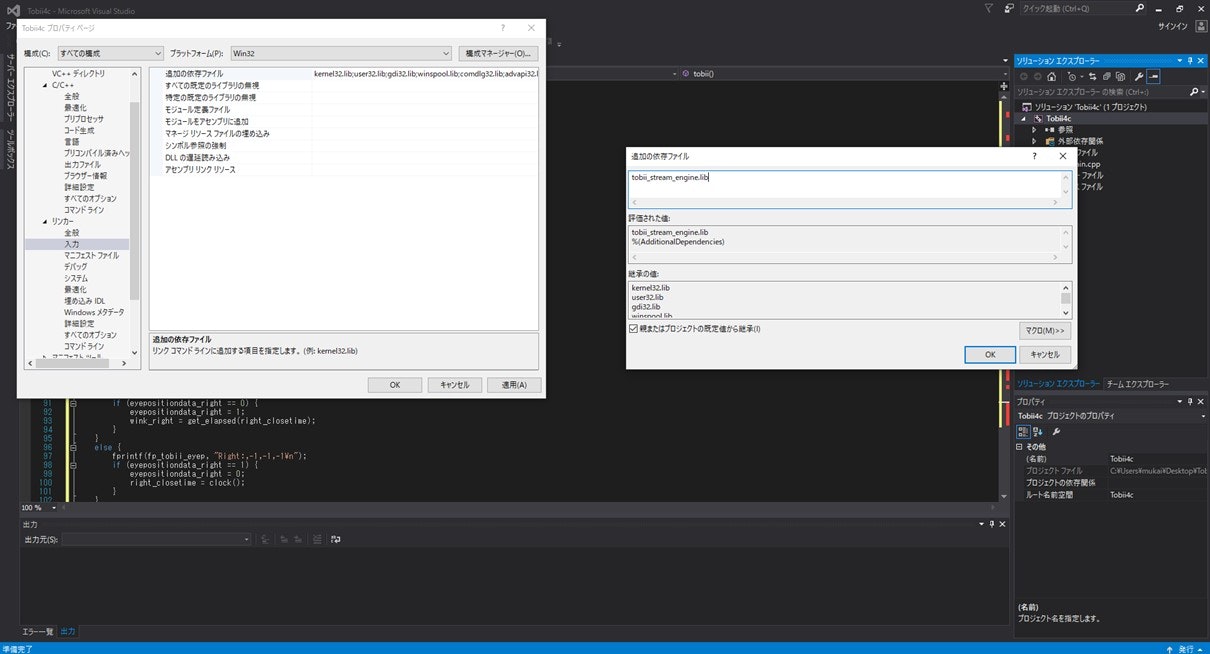Pin the Solution Explorer panel

pos(1191,61)
